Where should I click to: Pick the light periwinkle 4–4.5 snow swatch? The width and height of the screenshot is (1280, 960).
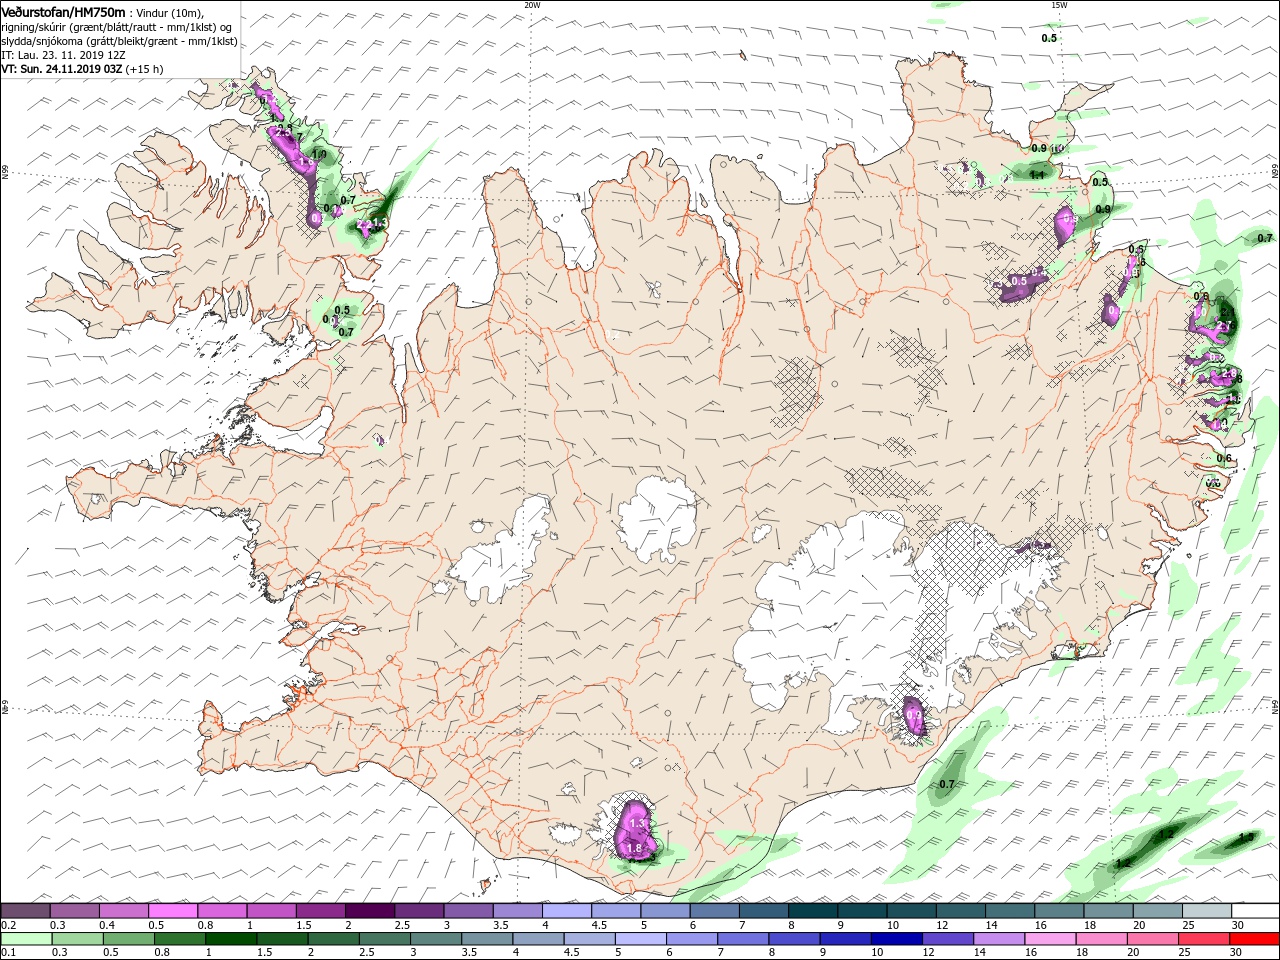tap(567, 910)
